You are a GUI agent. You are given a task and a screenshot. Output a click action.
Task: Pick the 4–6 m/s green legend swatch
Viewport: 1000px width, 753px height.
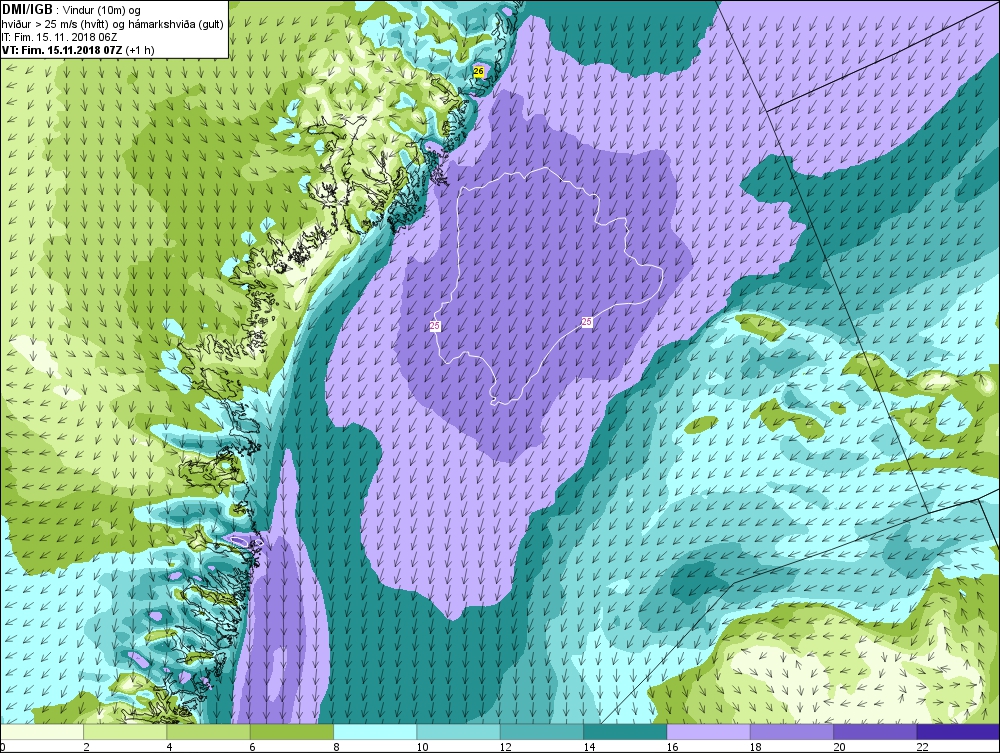(x=209, y=732)
